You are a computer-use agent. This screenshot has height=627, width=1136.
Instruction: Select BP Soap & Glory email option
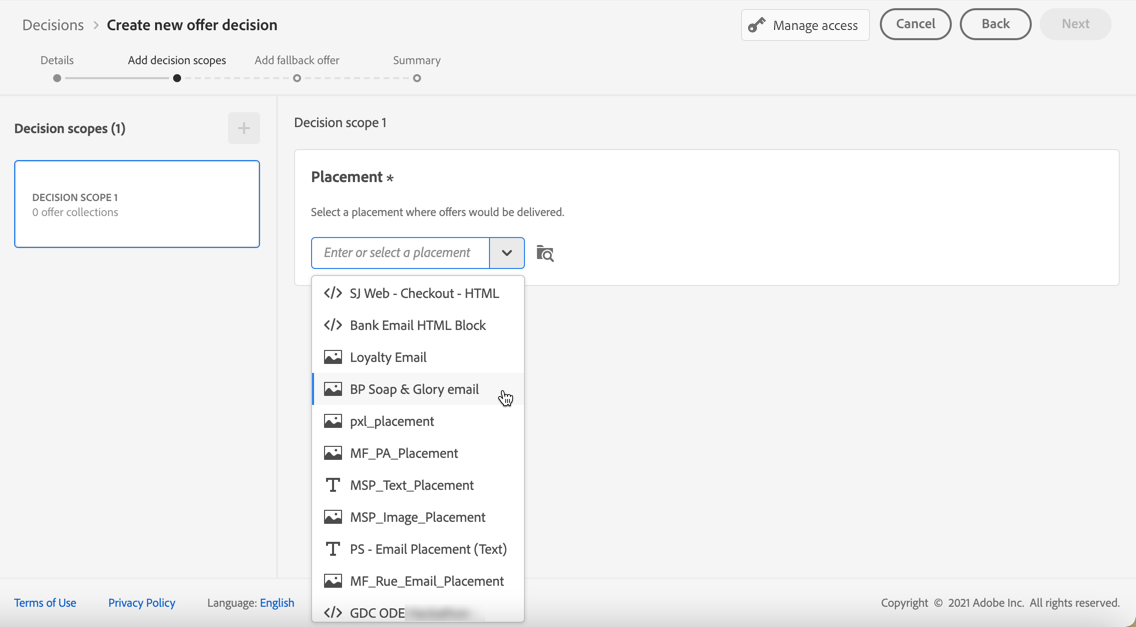pos(414,389)
